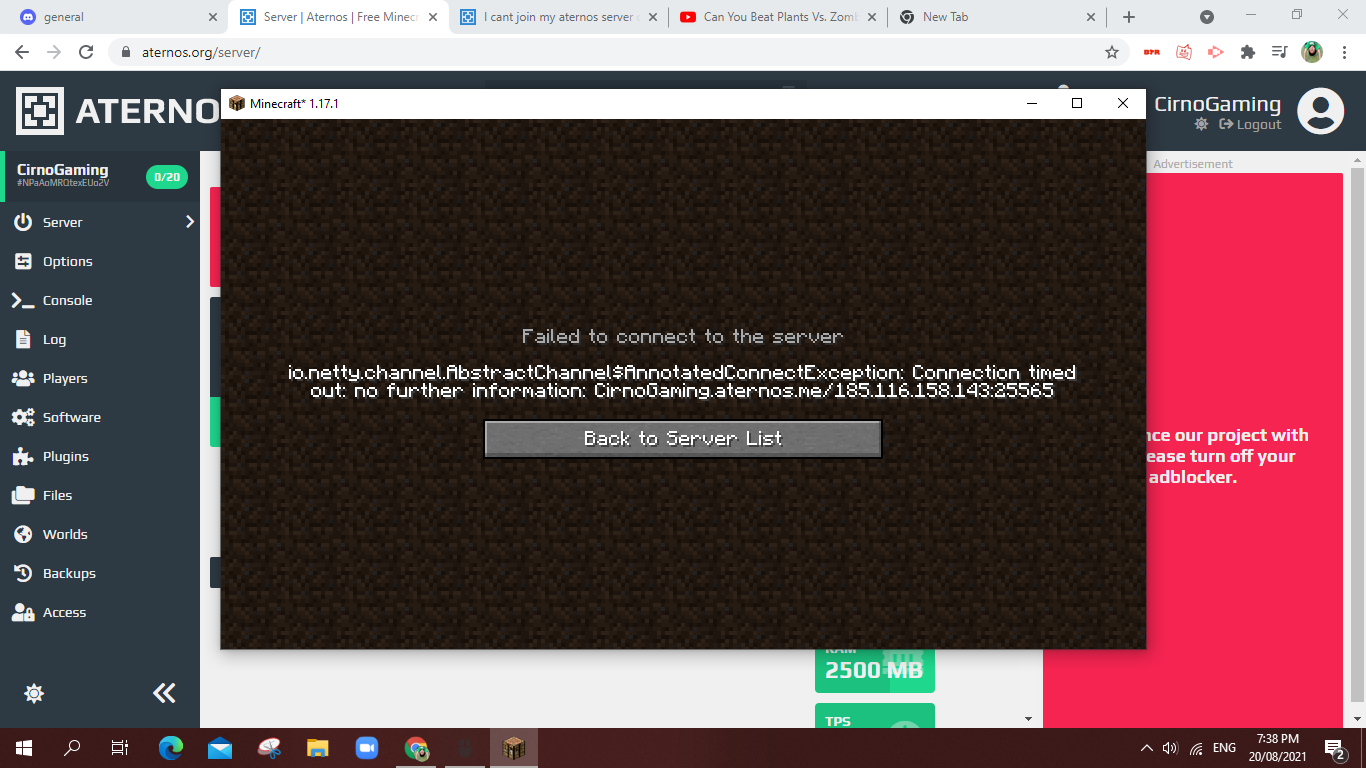Show hidden system tray icons
Image resolution: width=1366 pixels, height=768 pixels.
pyautogui.click(x=1146, y=748)
